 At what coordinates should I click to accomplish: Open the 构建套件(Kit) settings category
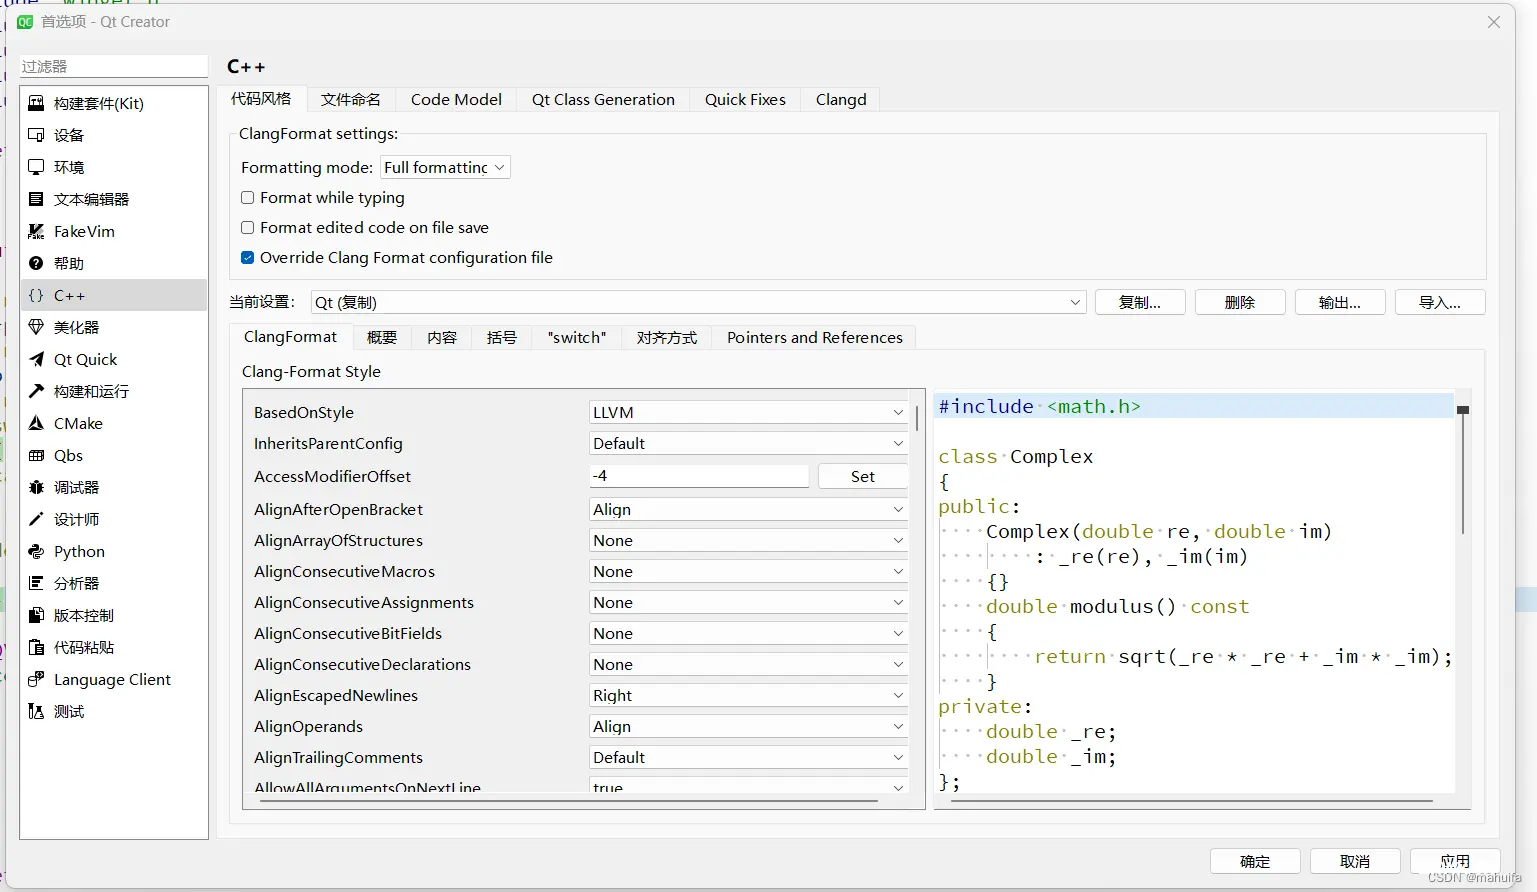(113, 103)
